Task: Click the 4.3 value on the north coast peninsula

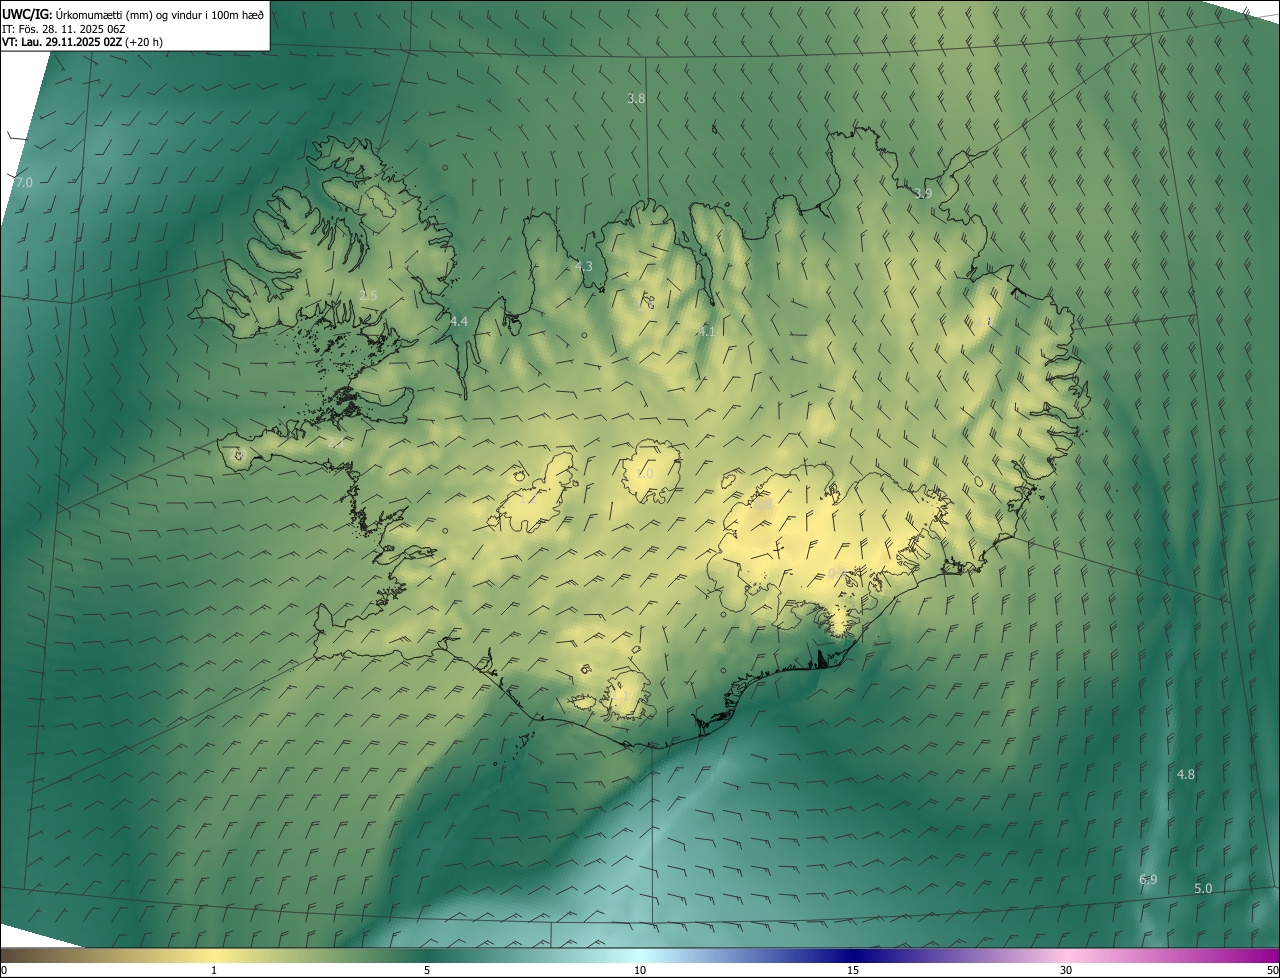Action: 583,266
